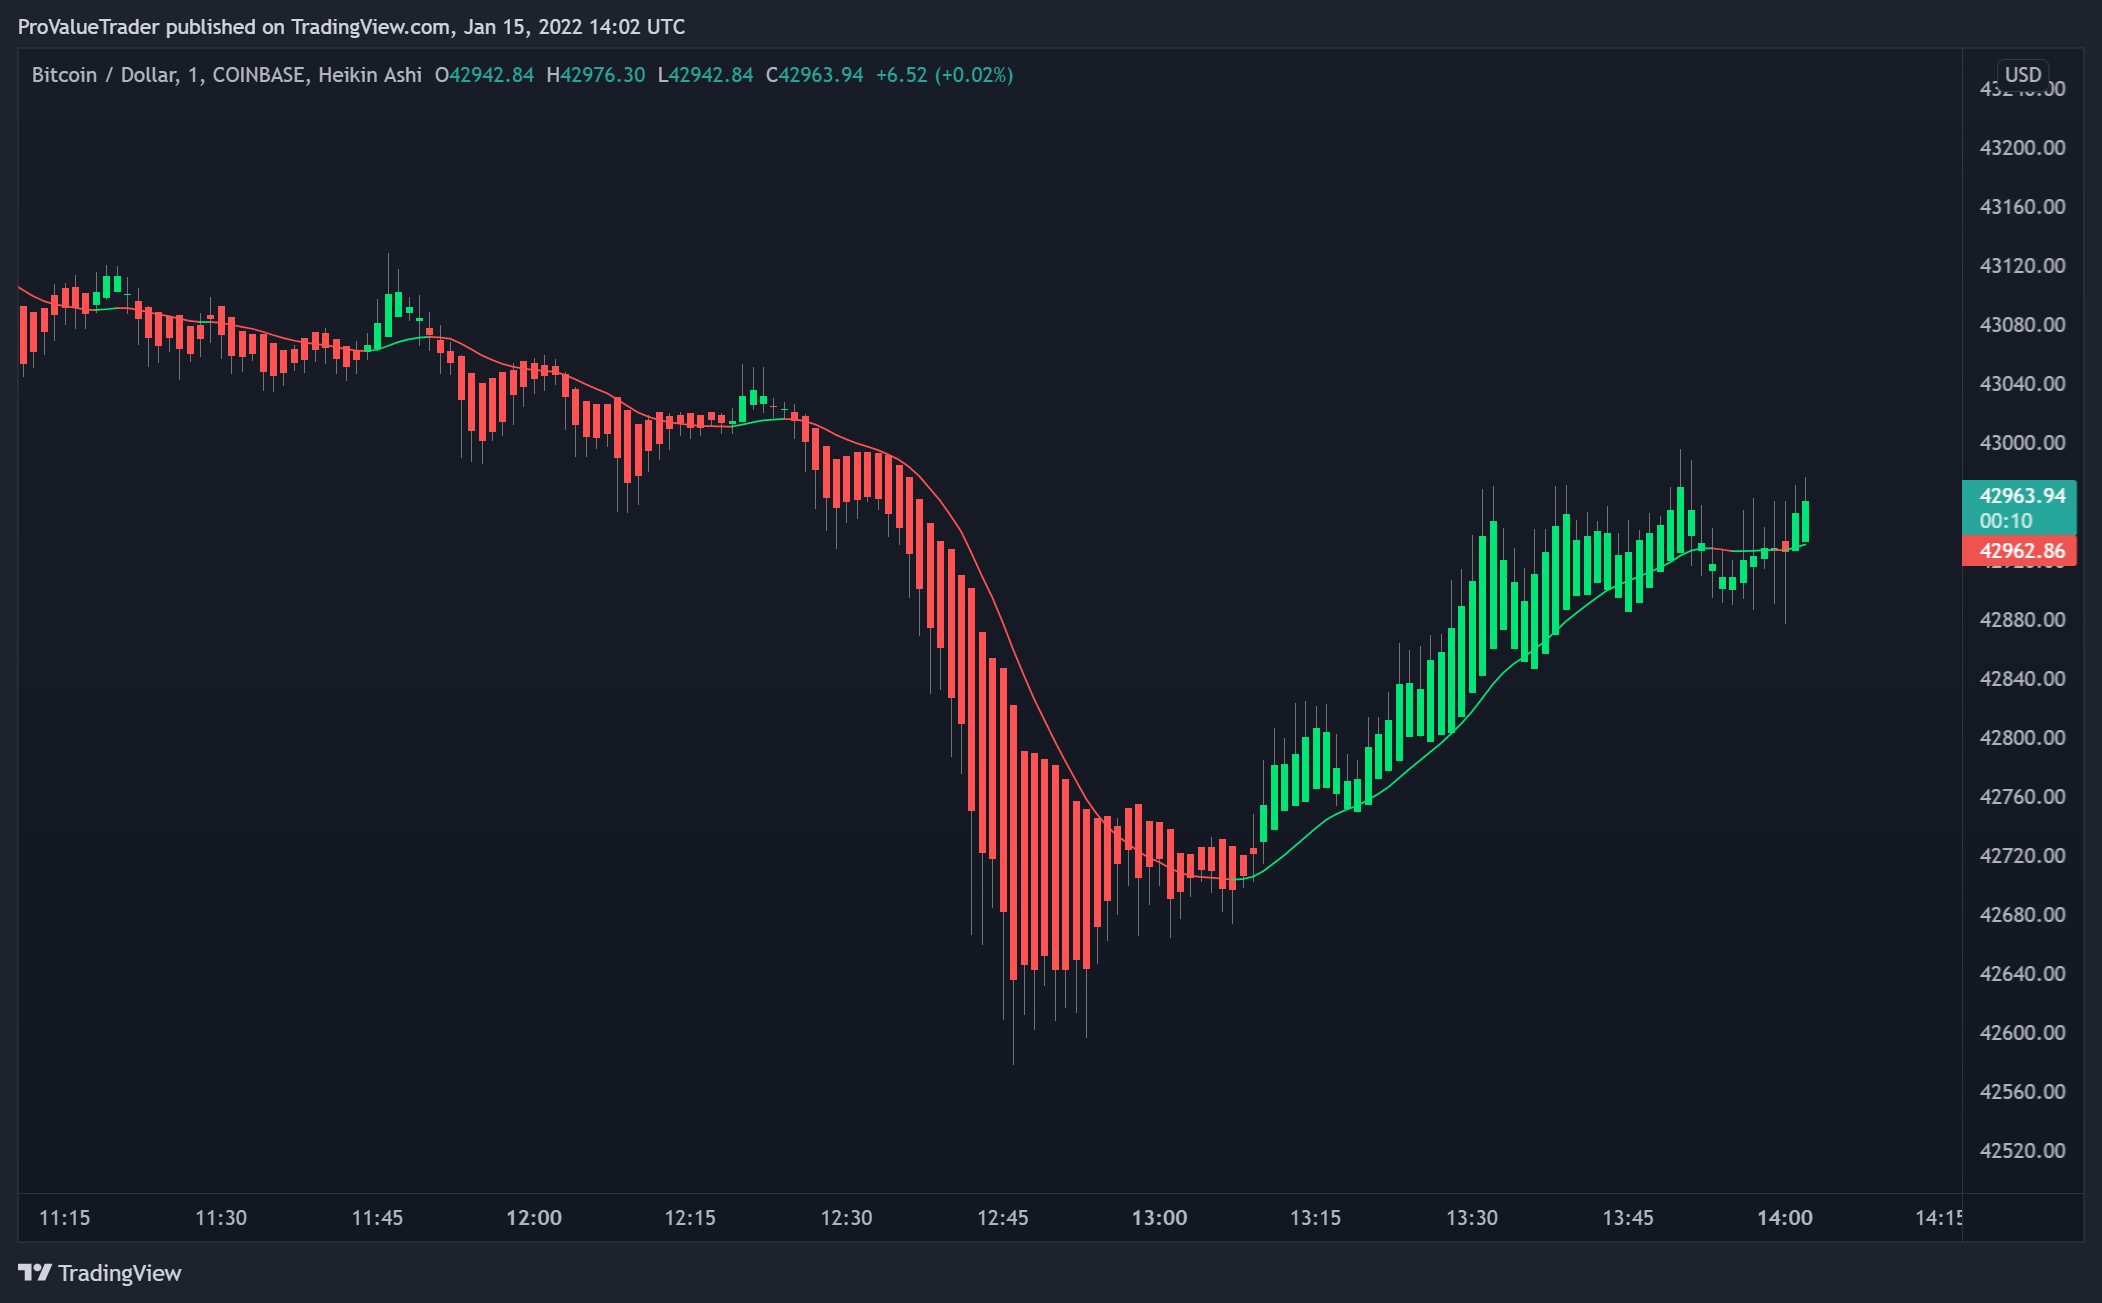Click the 42800.00 price axis label
Image resolution: width=2102 pixels, height=1303 pixels.
[x=2022, y=738]
